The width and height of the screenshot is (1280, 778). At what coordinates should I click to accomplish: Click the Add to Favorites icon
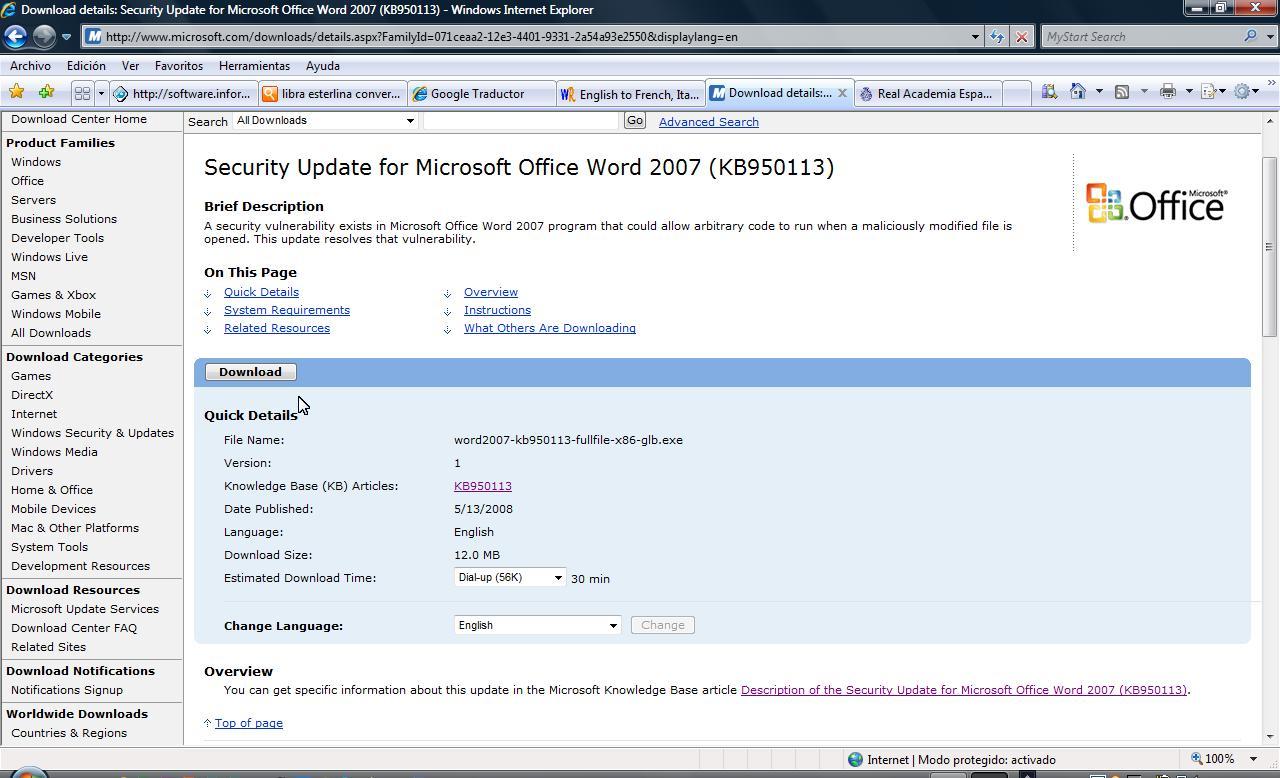46,92
